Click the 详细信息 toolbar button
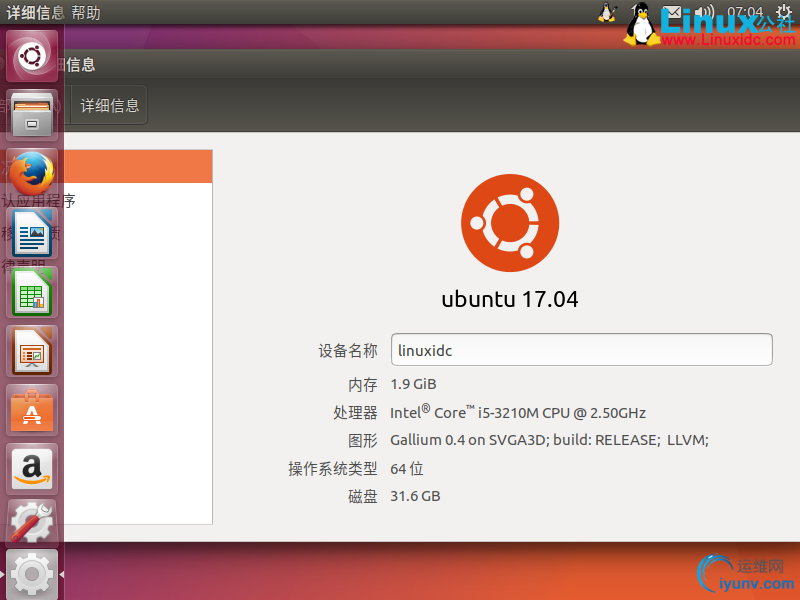 pos(109,105)
